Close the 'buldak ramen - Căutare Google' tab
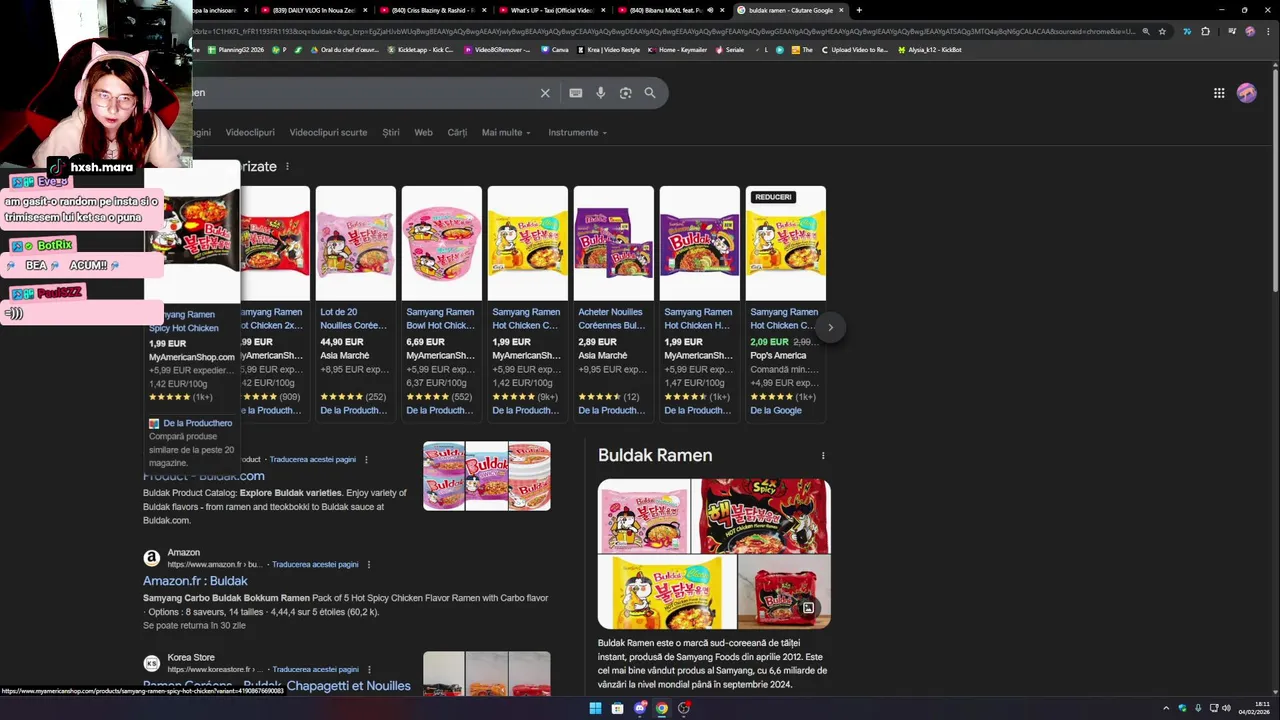Viewport: 1280px width, 720px height. (x=842, y=10)
